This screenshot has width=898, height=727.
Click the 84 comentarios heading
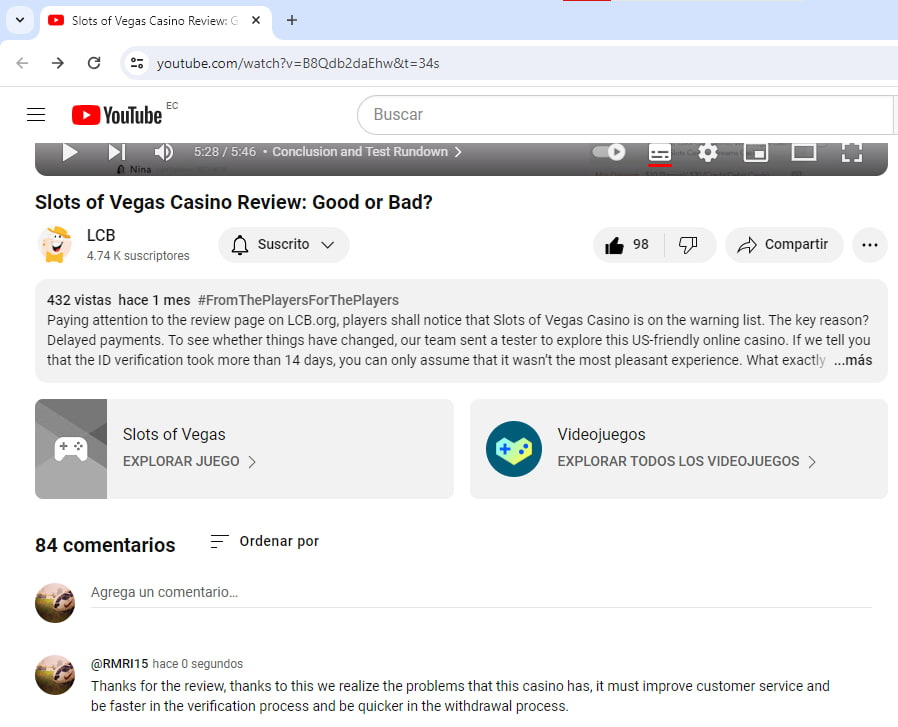[x=105, y=545]
